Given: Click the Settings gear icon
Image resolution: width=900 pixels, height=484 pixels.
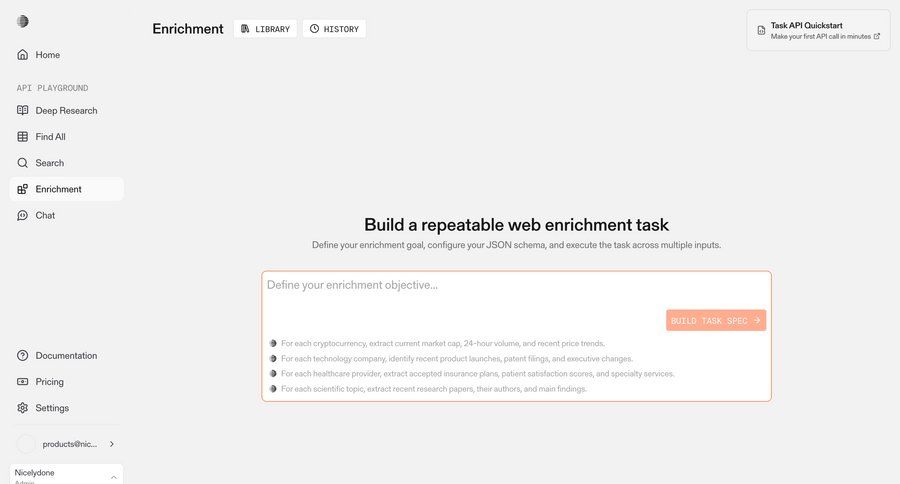Looking at the screenshot, I should 23,408.
